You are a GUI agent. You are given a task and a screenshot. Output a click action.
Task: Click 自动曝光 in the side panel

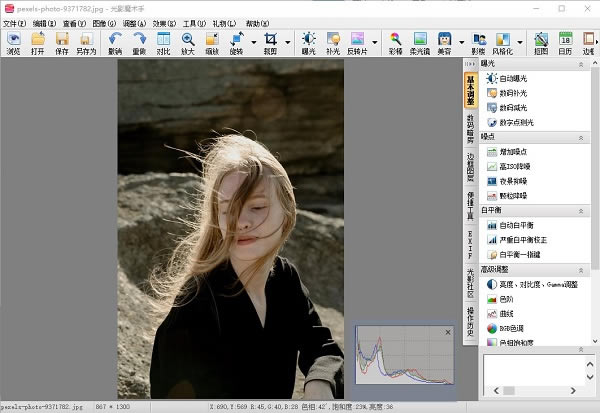(x=507, y=78)
